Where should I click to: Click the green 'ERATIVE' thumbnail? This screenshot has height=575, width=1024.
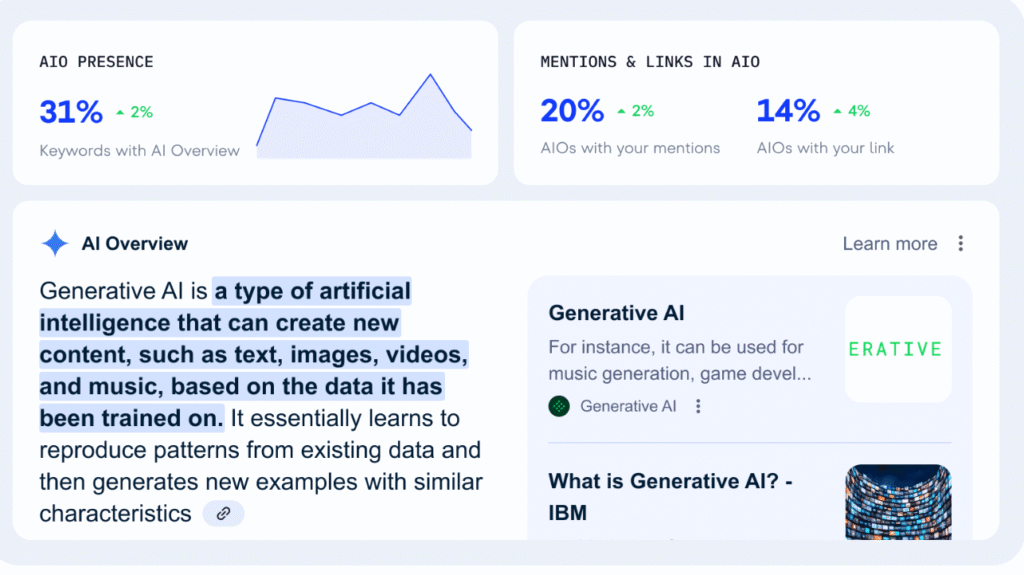[x=897, y=349]
